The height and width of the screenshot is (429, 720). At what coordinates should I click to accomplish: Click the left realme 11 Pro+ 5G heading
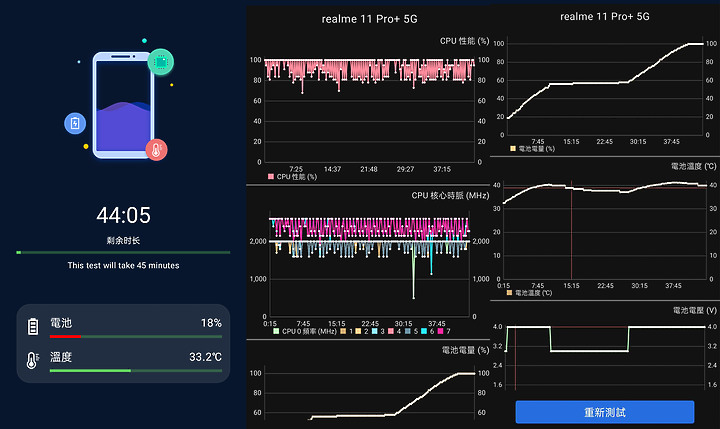click(369, 19)
